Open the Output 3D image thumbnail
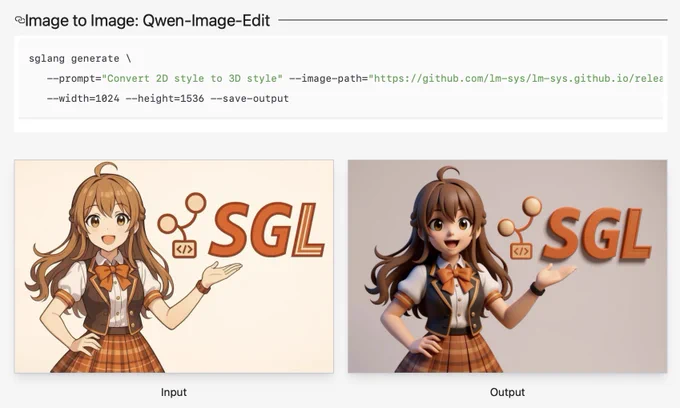The width and height of the screenshot is (680, 408). [507, 266]
